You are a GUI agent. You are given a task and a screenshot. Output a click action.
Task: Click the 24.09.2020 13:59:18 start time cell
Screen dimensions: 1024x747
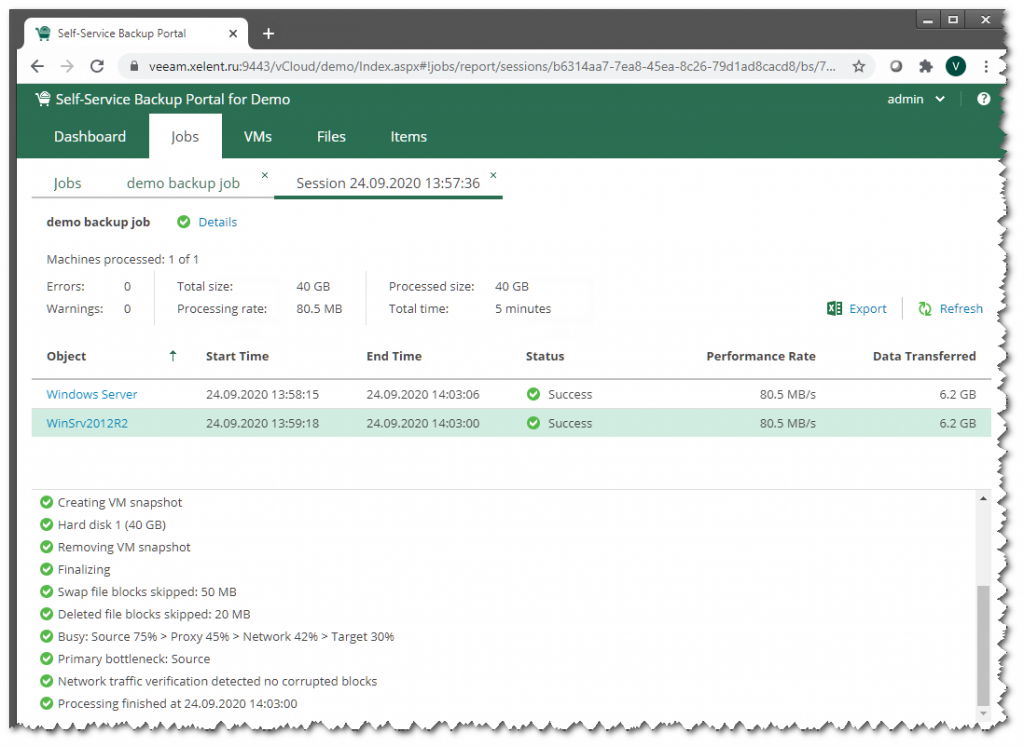263,423
